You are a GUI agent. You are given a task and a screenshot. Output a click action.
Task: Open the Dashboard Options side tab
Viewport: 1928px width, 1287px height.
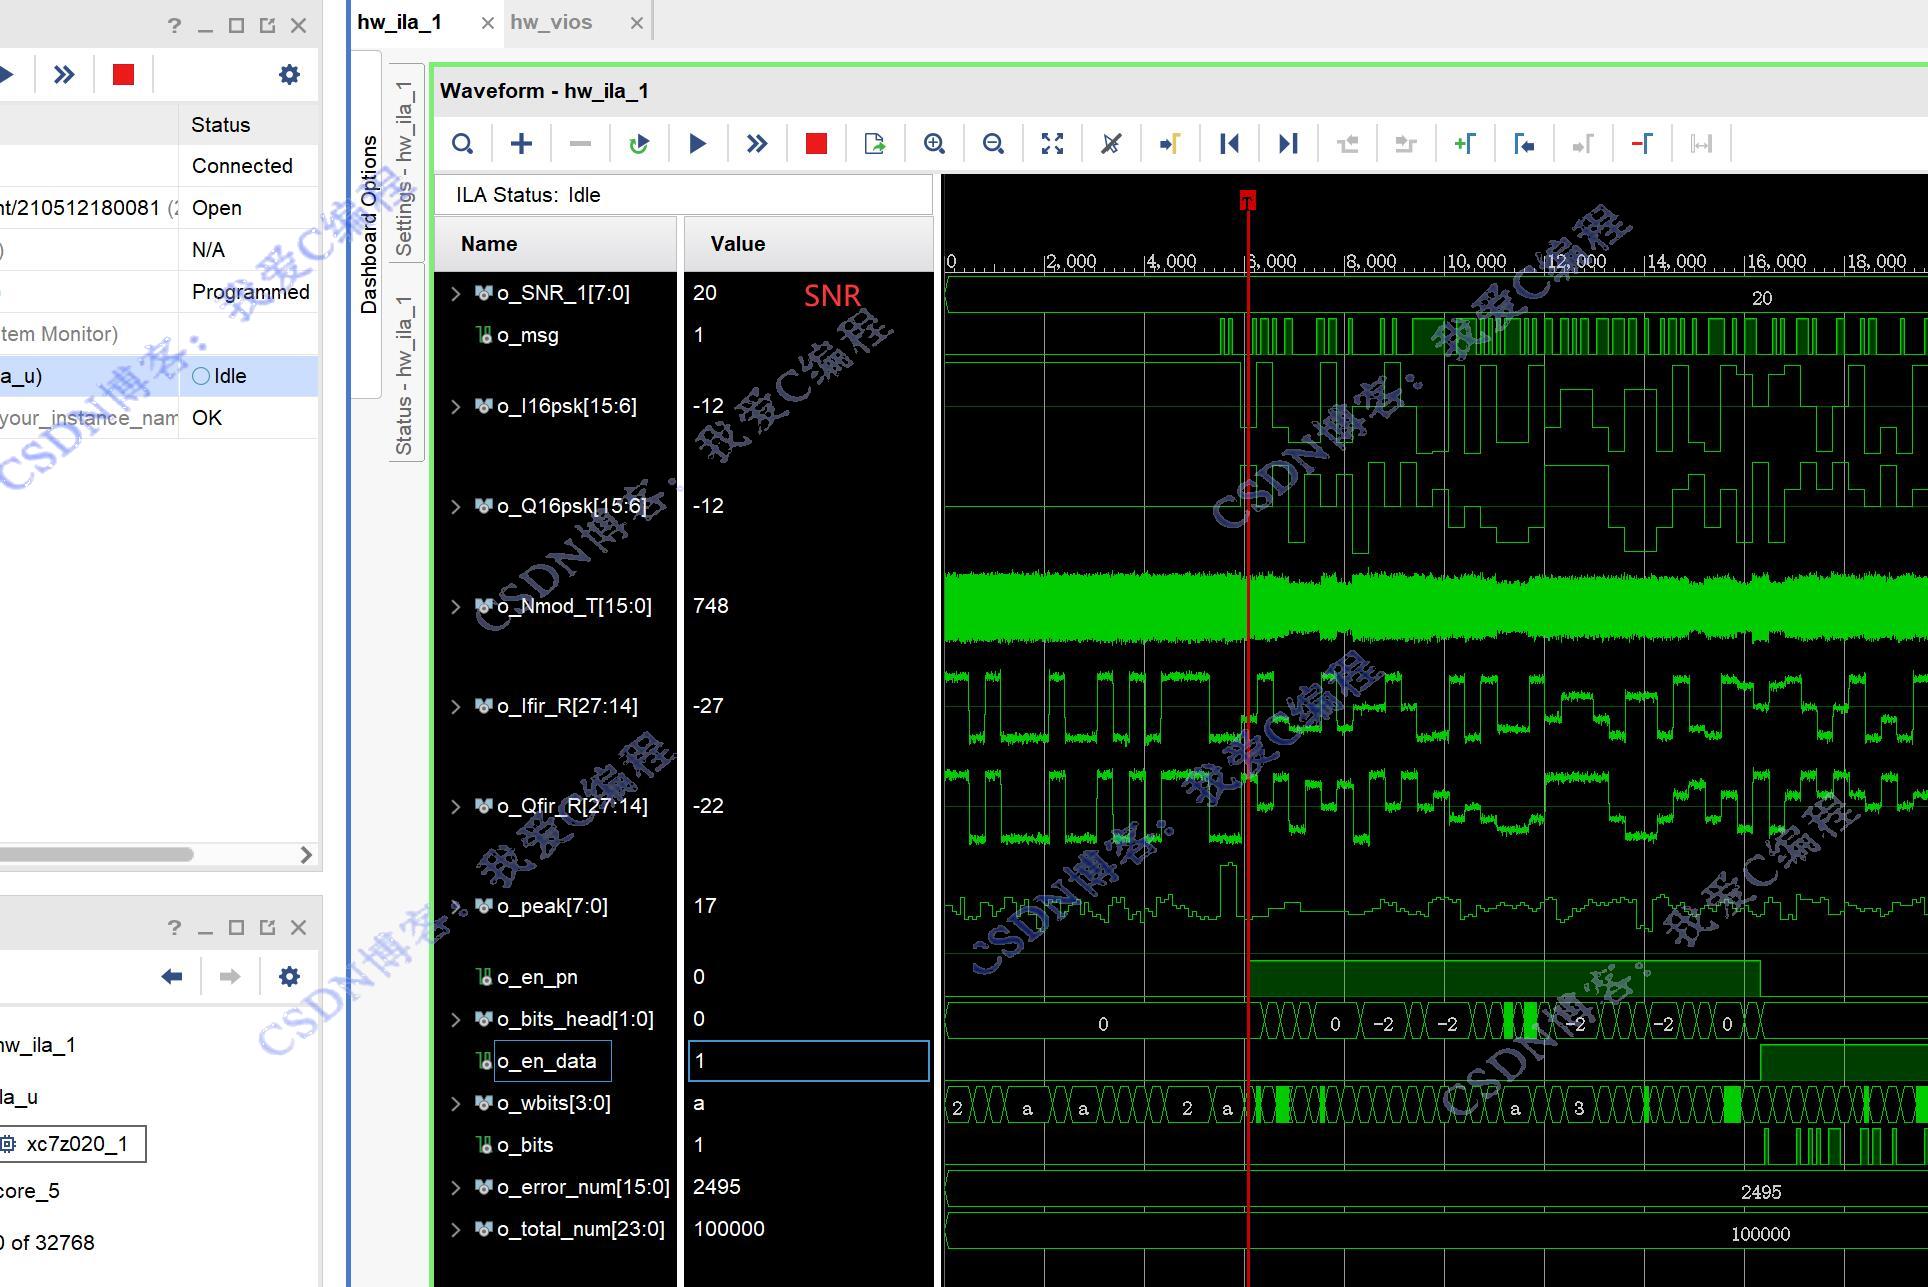click(369, 224)
